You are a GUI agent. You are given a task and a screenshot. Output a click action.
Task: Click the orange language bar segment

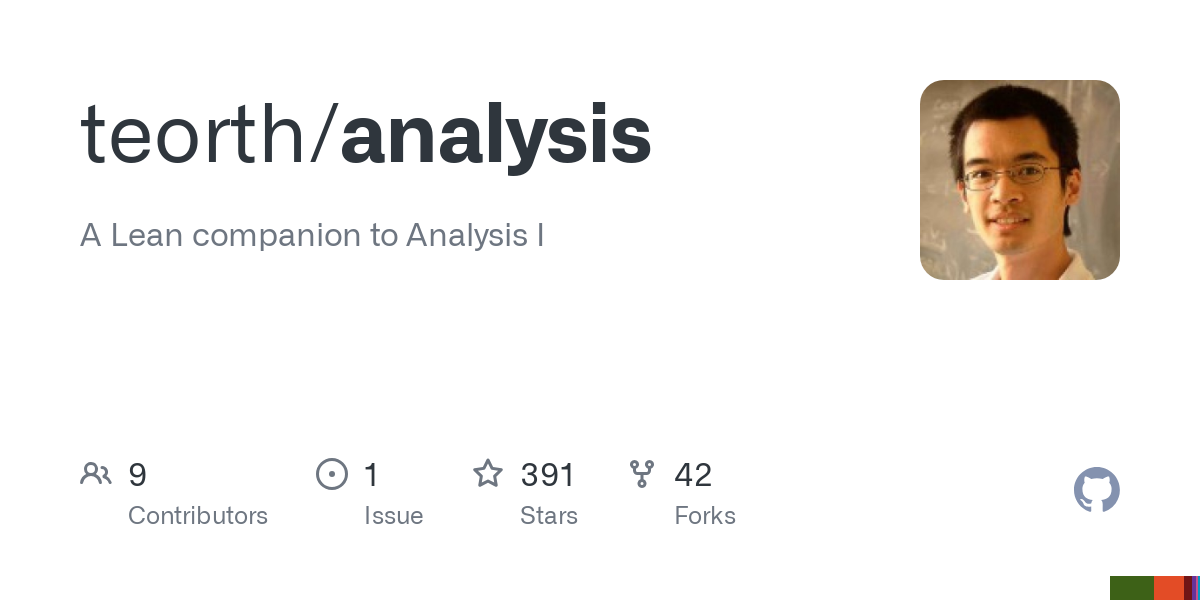(x=1169, y=588)
